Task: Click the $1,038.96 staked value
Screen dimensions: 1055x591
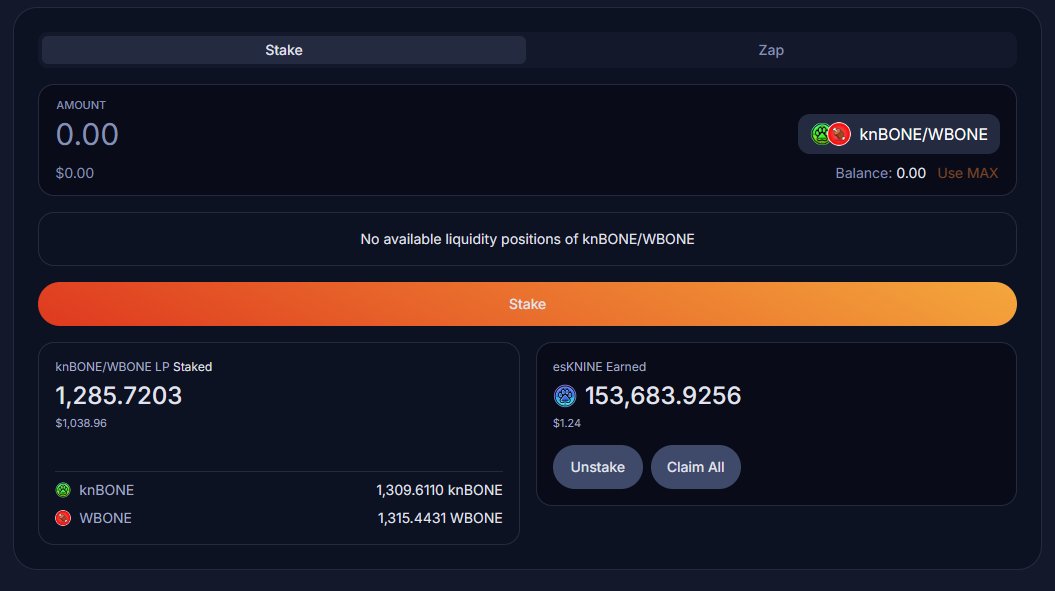Action: pyautogui.click(x=81, y=423)
